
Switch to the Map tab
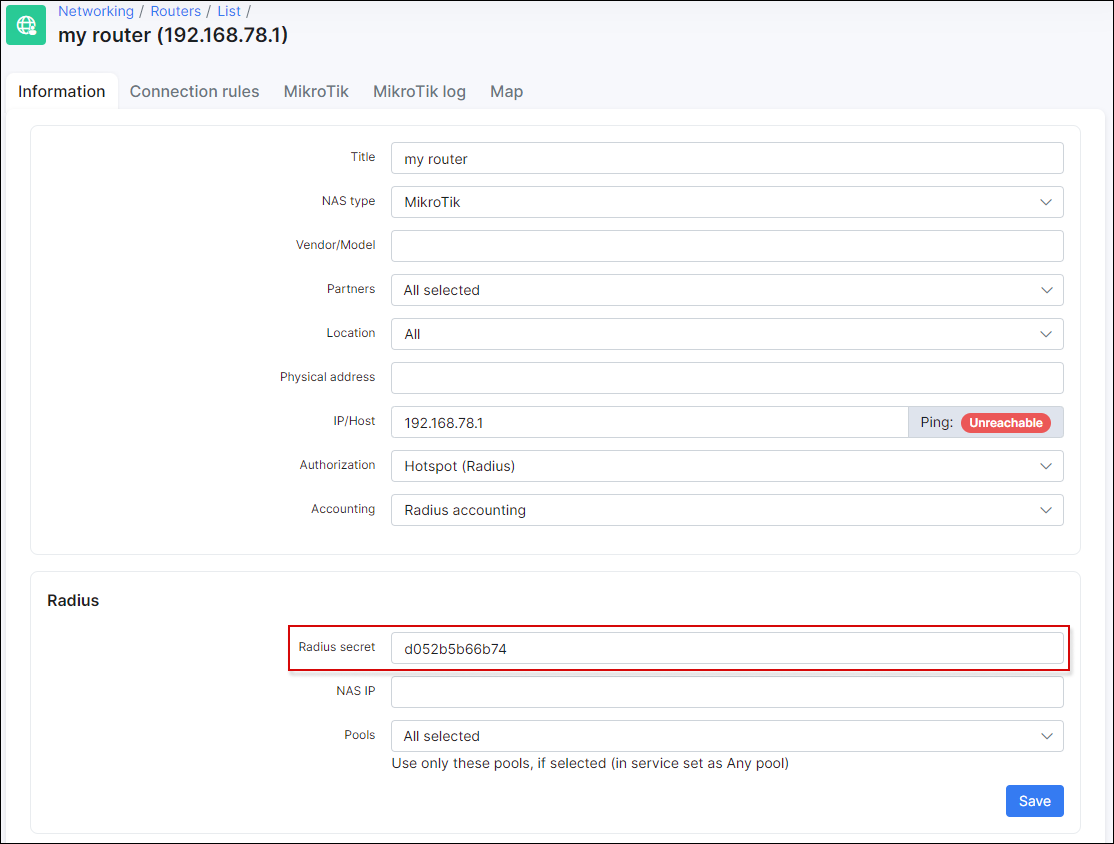[507, 92]
